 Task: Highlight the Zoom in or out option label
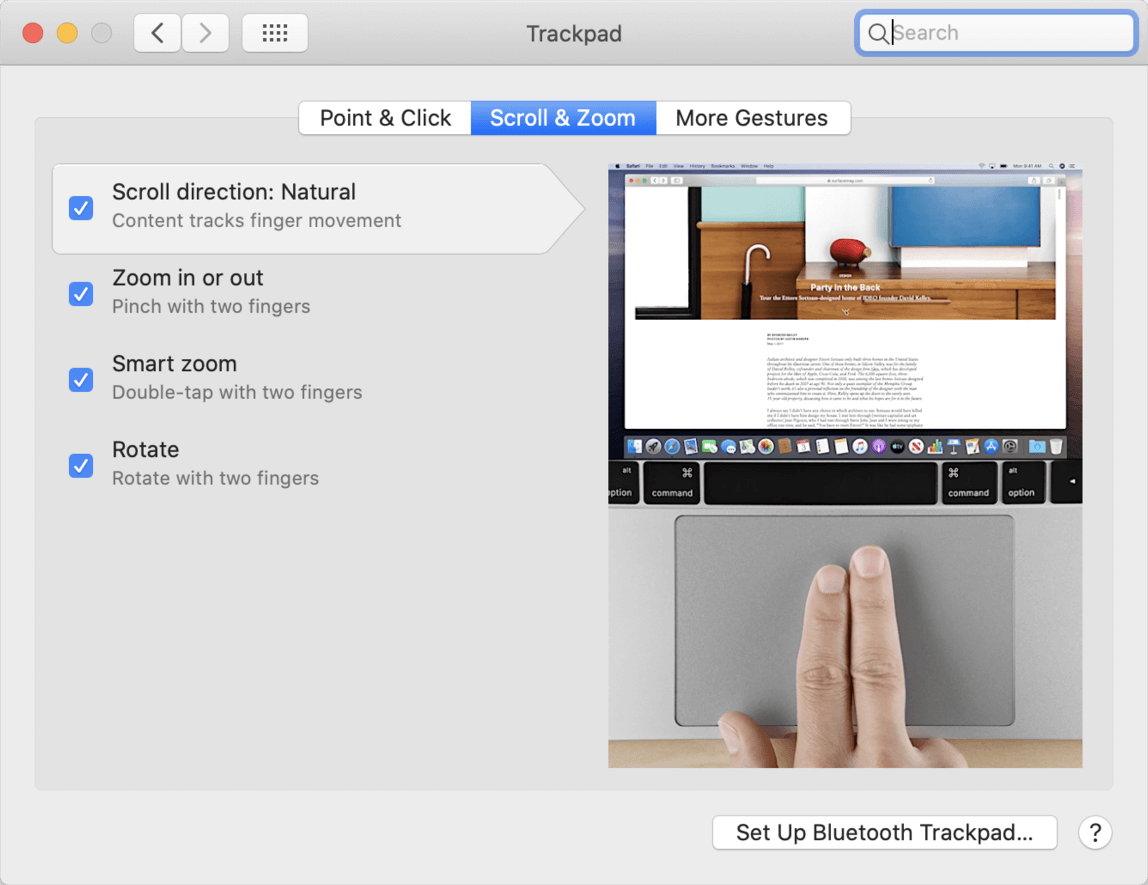tap(188, 278)
